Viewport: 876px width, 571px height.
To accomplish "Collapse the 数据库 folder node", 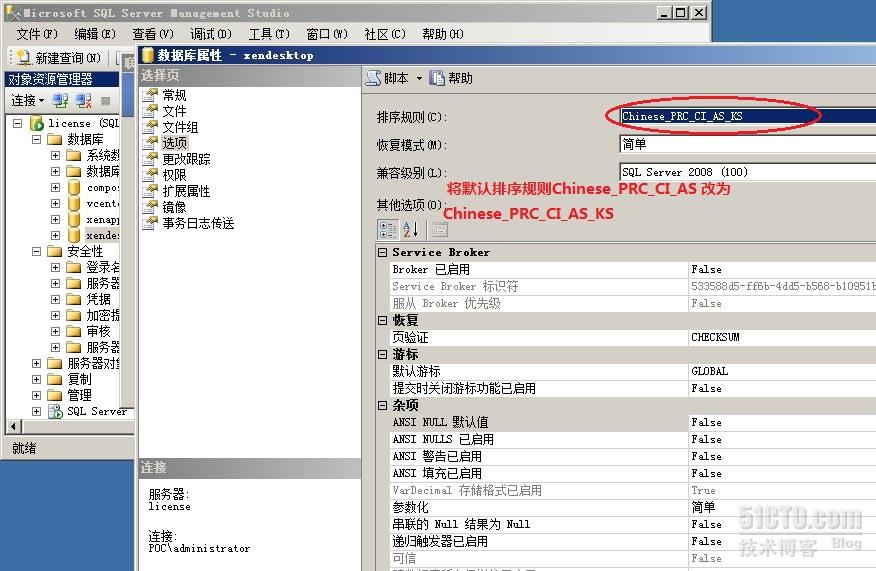I will click(36, 139).
